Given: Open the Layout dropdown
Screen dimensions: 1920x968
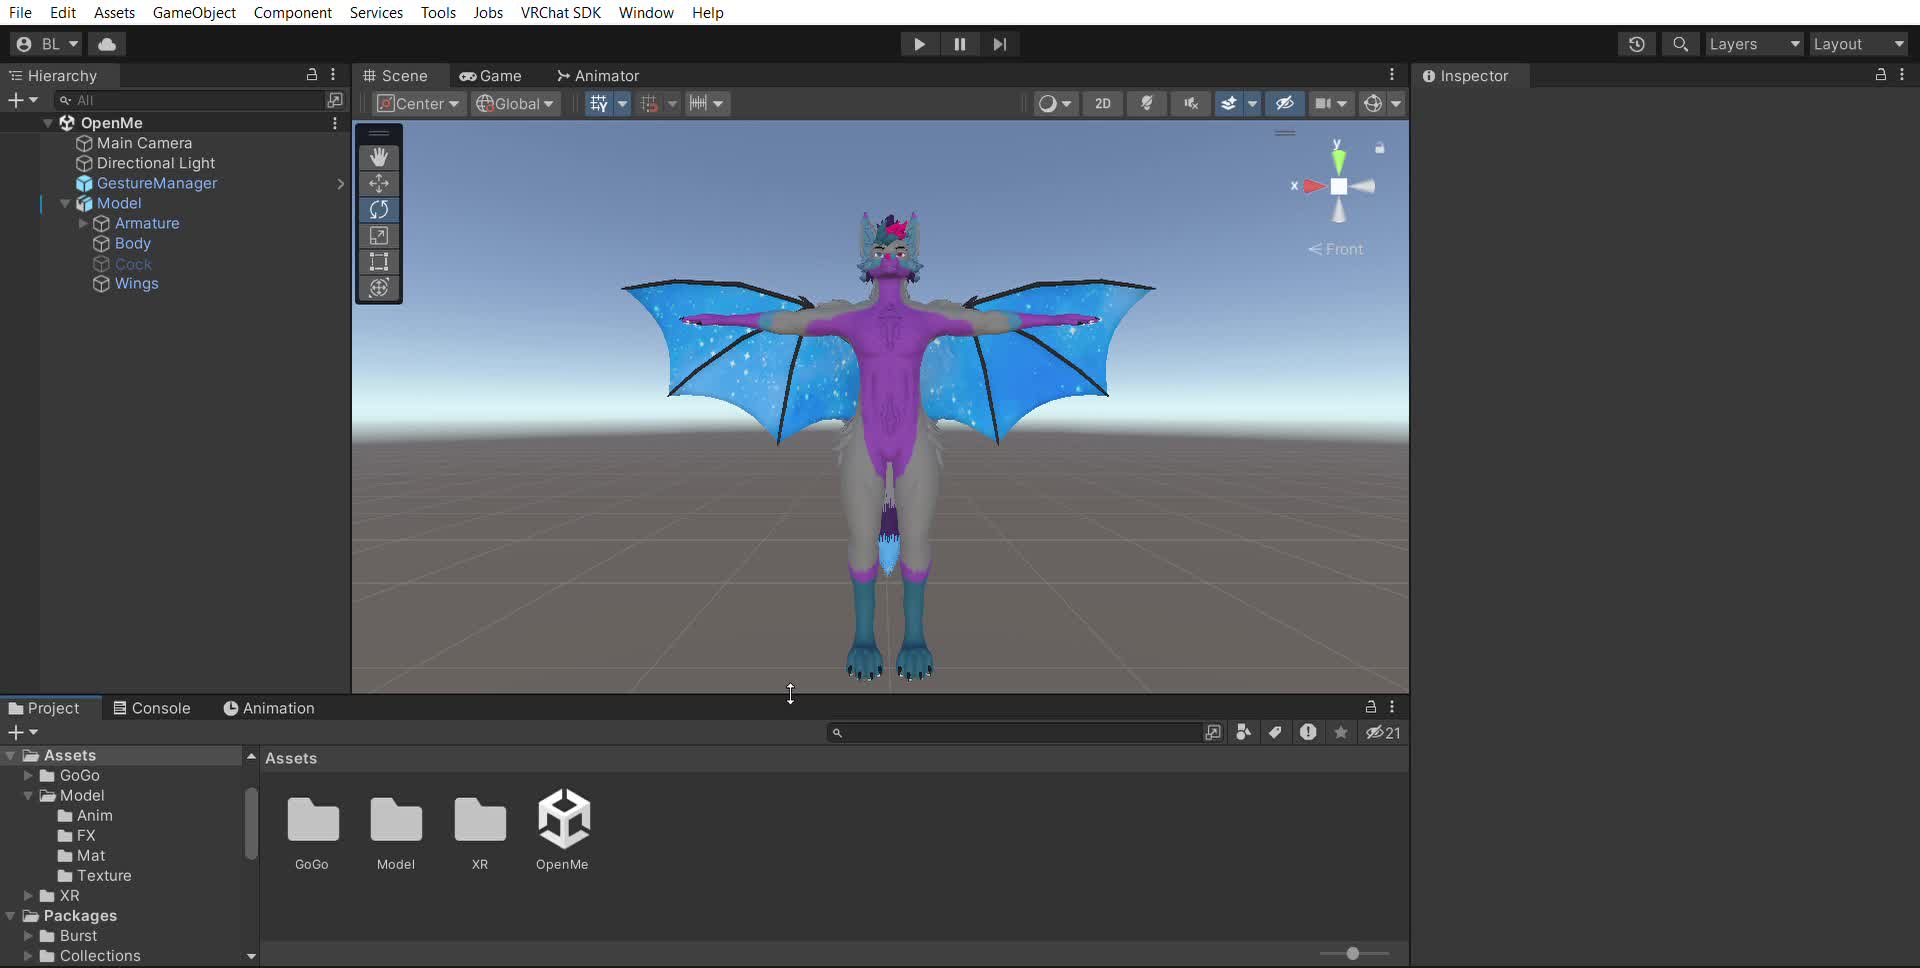Looking at the screenshot, I should coord(1858,44).
